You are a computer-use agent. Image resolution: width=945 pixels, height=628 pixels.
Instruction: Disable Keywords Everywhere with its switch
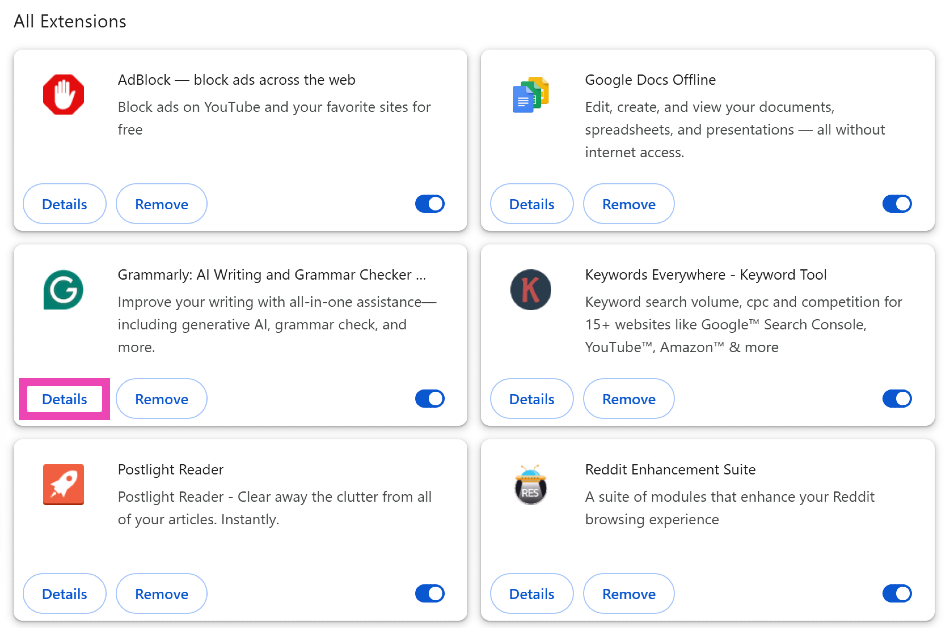point(897,399)
